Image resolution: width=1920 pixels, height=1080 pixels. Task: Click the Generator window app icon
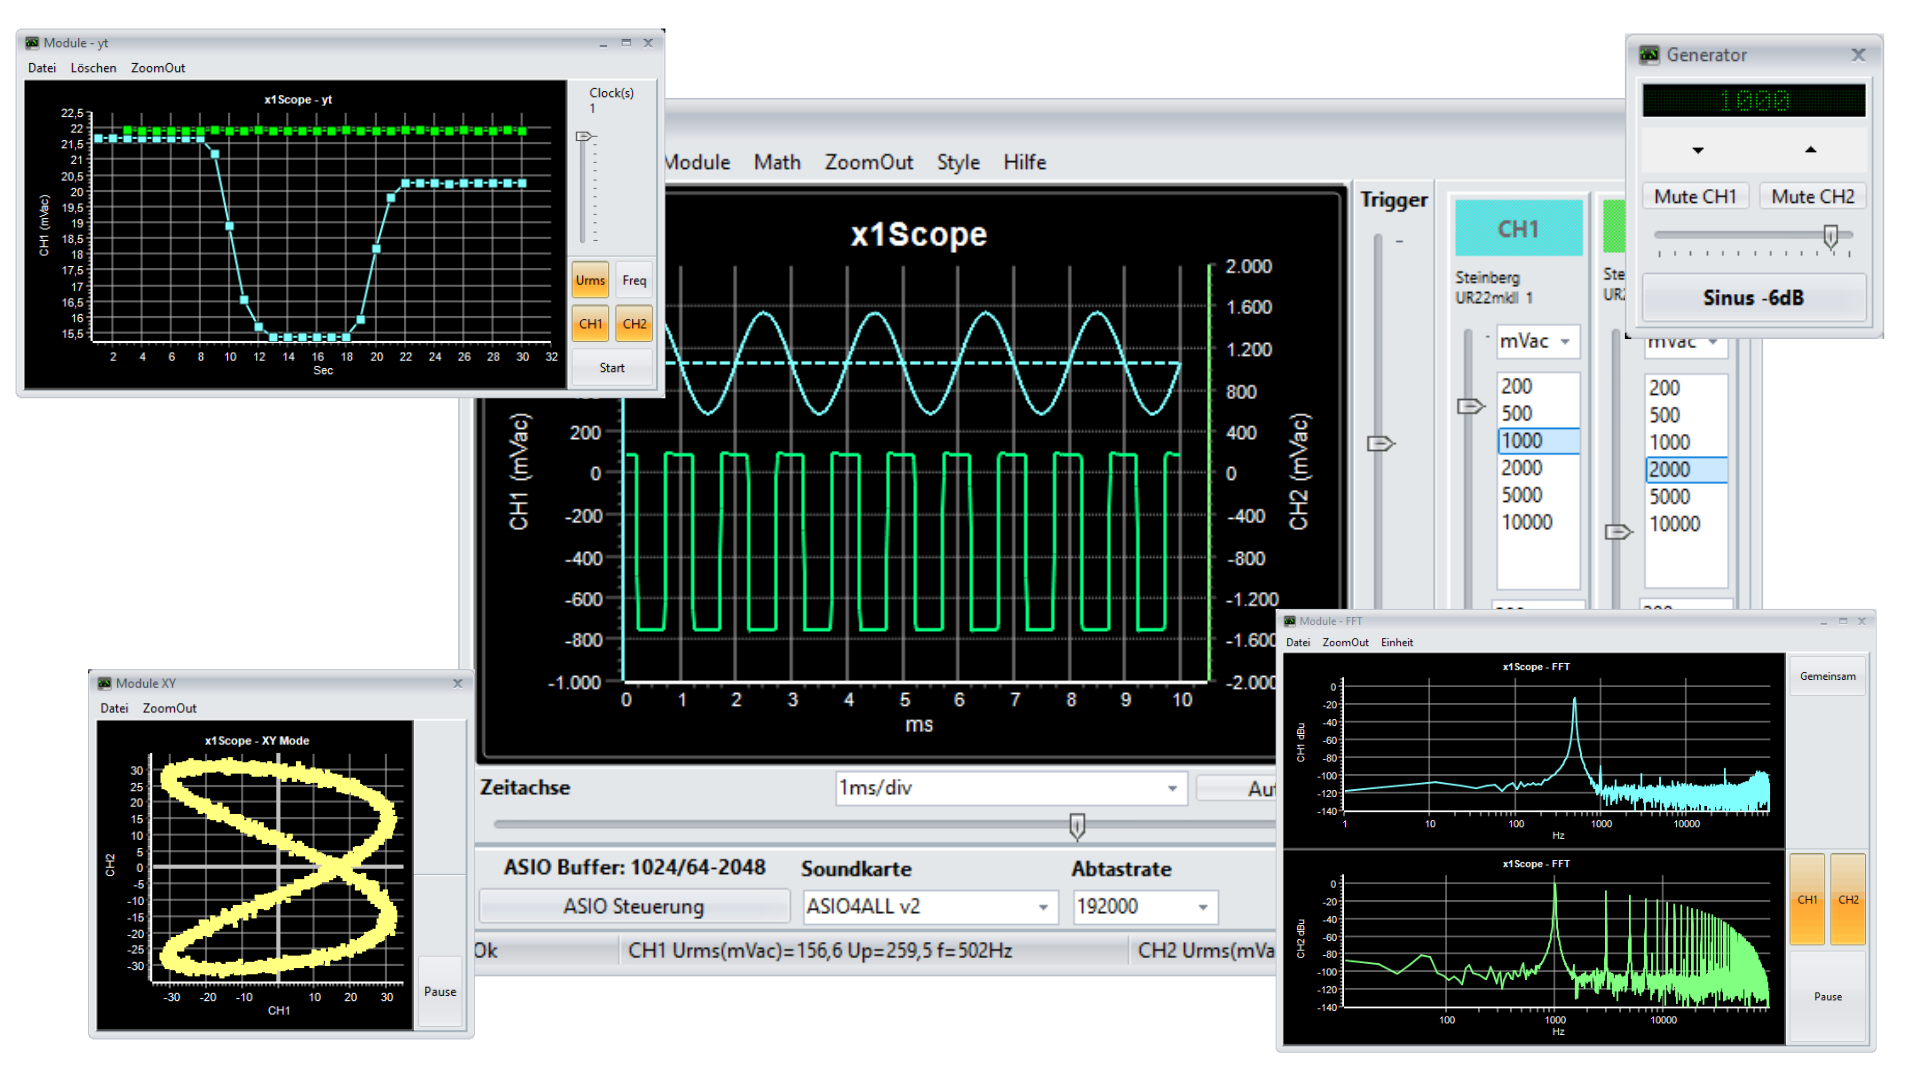click(1649, 55)
